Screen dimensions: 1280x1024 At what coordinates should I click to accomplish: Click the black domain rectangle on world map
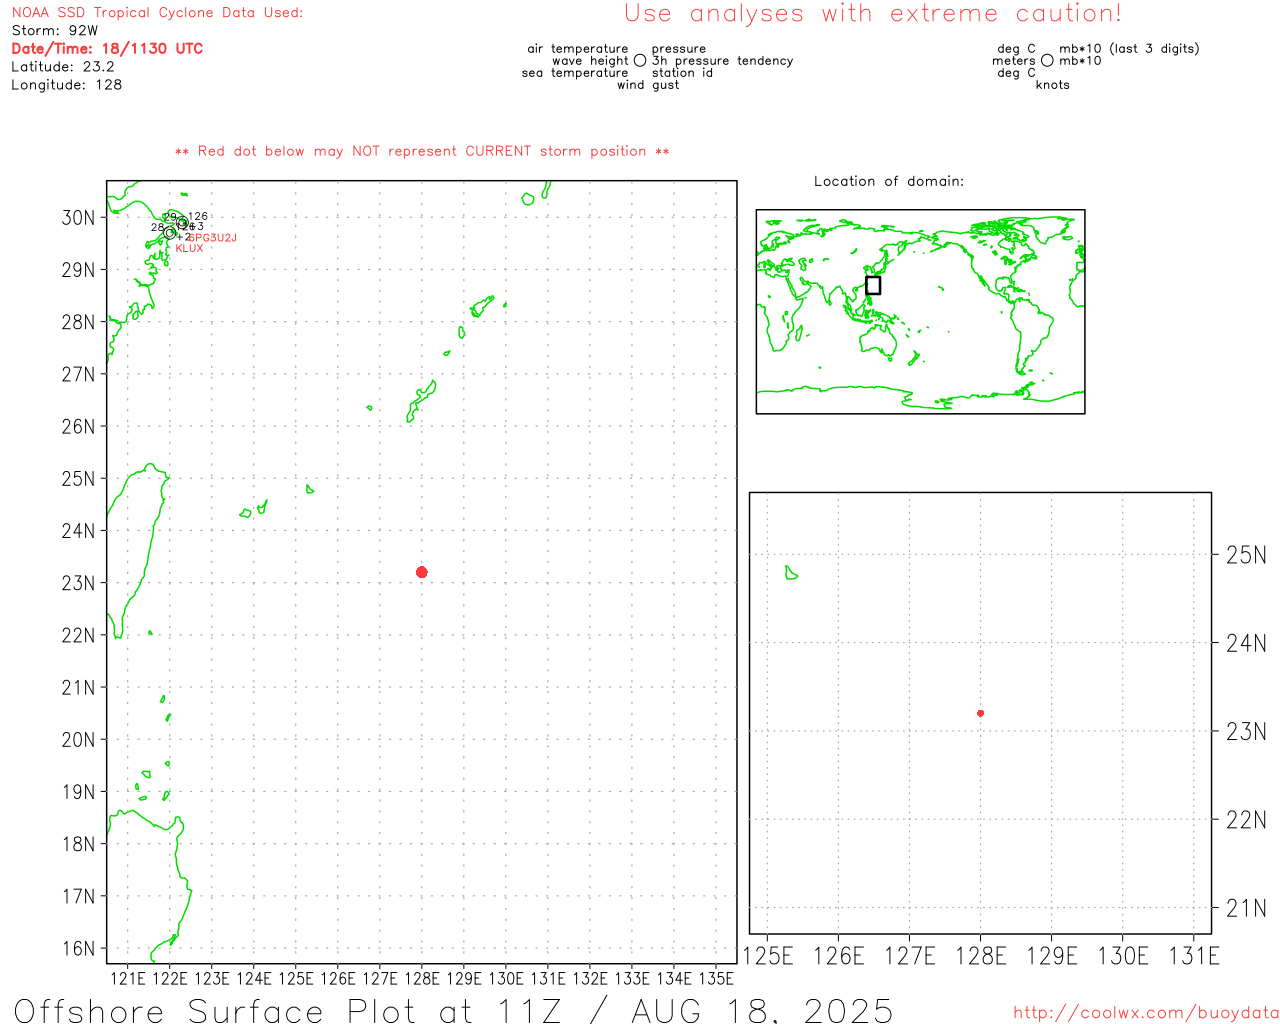[x=873, y=285]
